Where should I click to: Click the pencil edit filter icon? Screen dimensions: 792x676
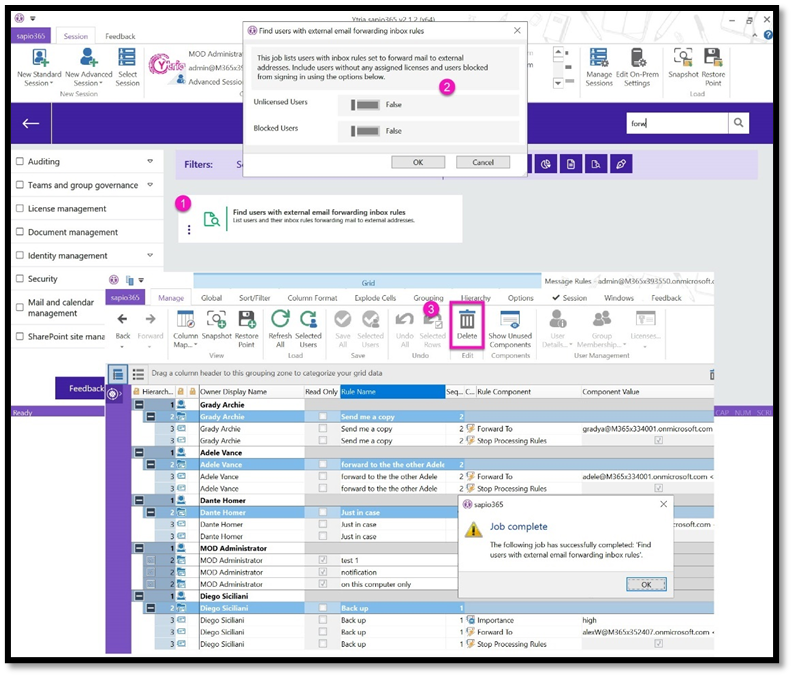(x=621, y=164)
